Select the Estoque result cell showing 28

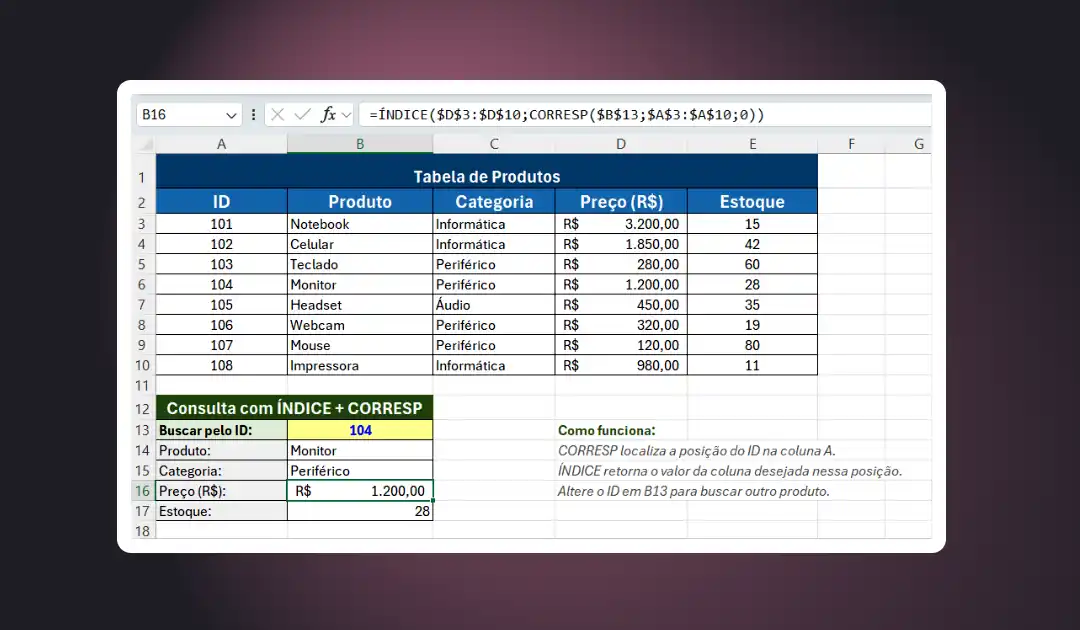coord(360,511)
